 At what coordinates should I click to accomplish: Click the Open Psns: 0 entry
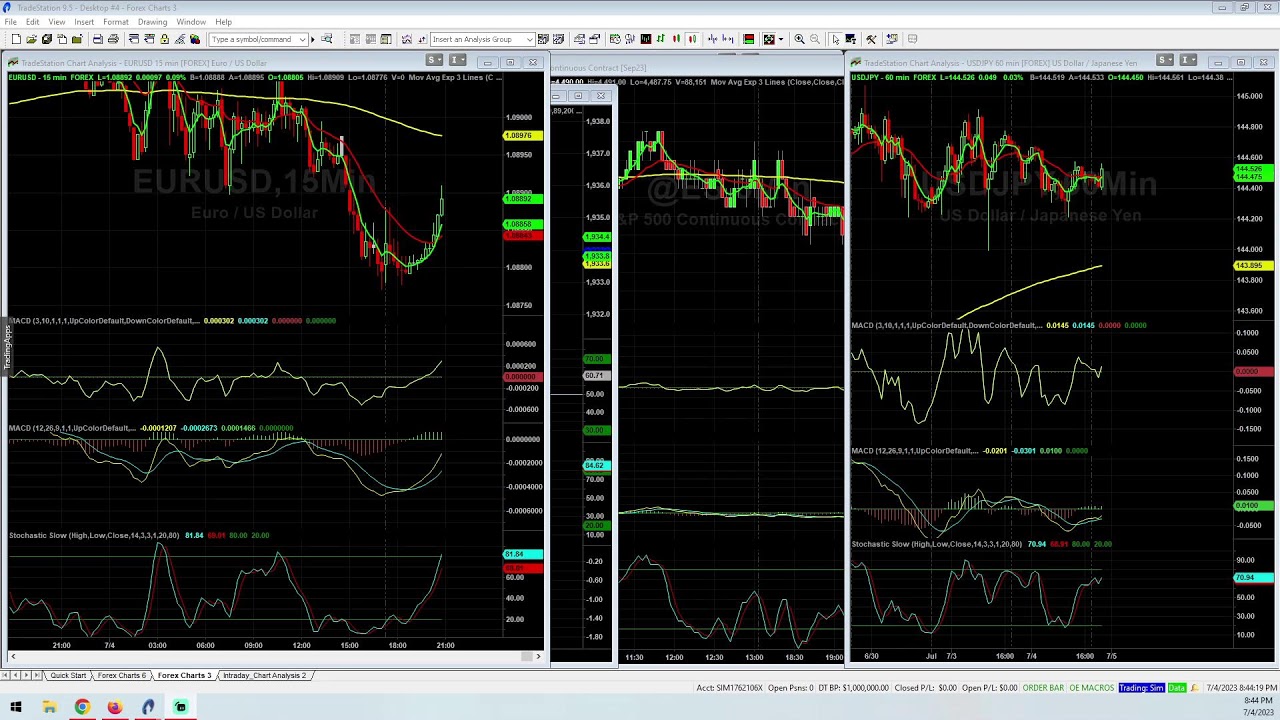790,688
